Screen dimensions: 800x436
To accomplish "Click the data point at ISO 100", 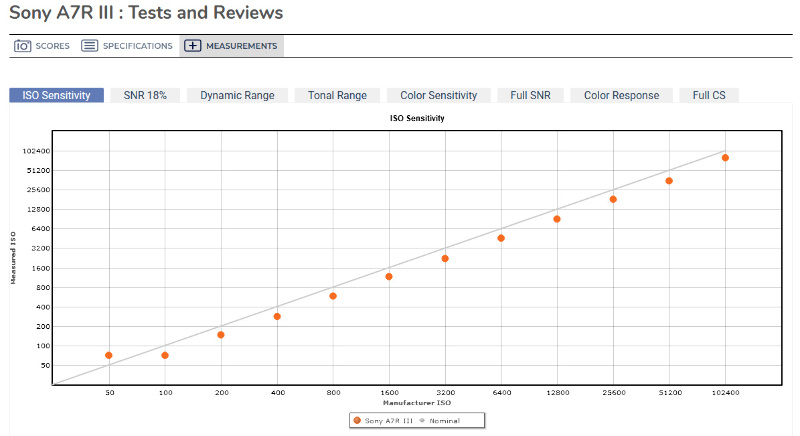I will (x=165, y=355).
